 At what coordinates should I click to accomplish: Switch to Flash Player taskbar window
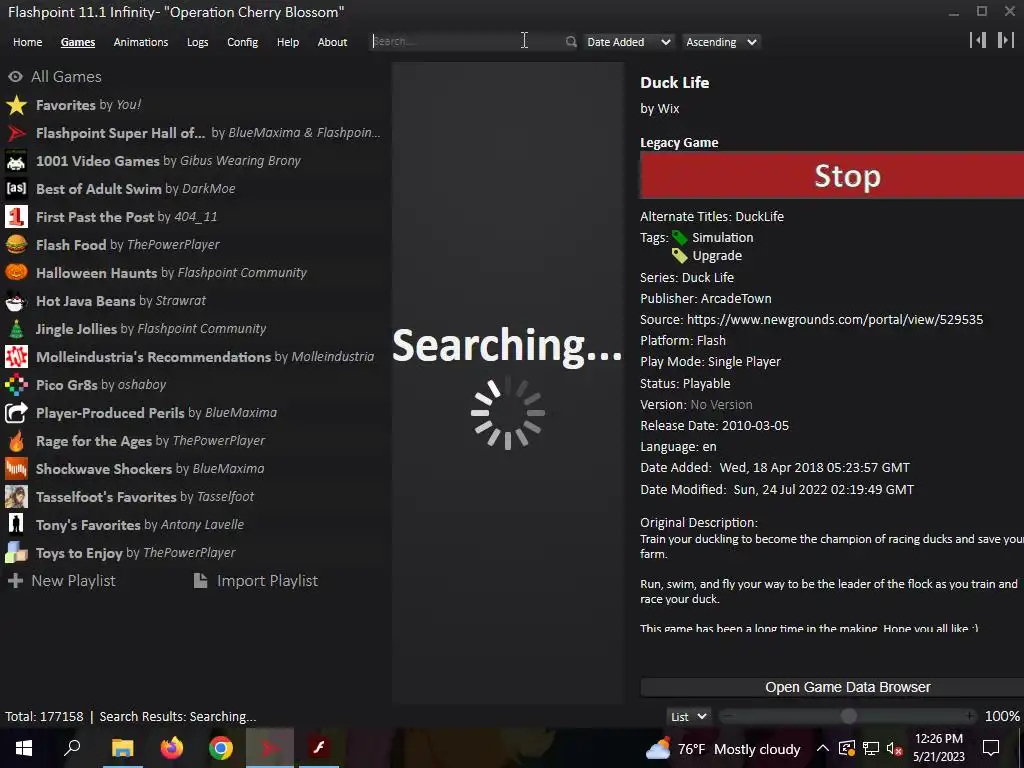pyautogui.click(x=319, y=748)
